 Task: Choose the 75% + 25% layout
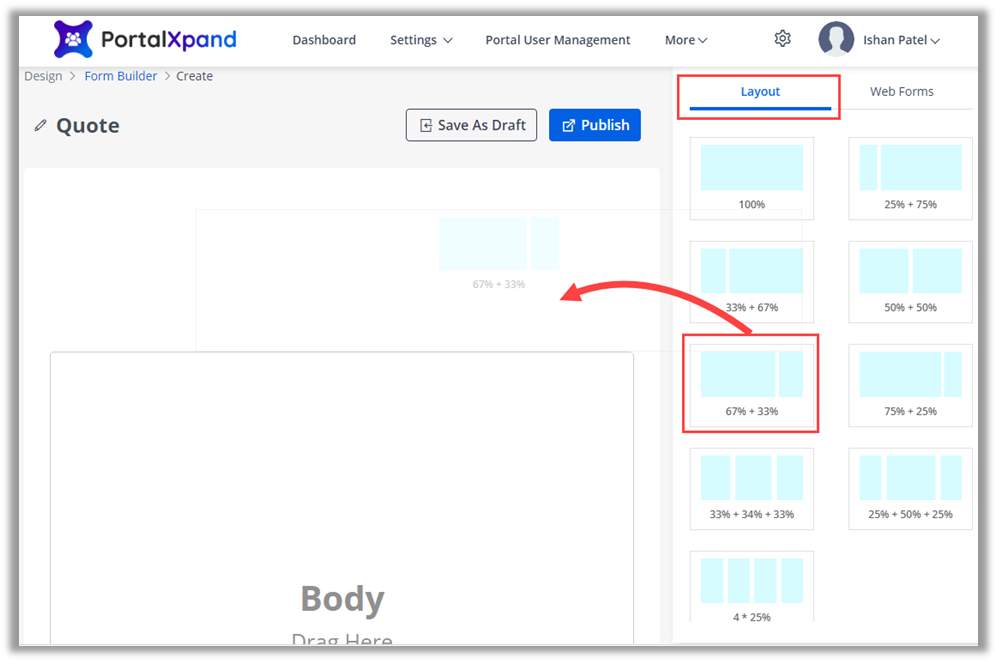910,384
